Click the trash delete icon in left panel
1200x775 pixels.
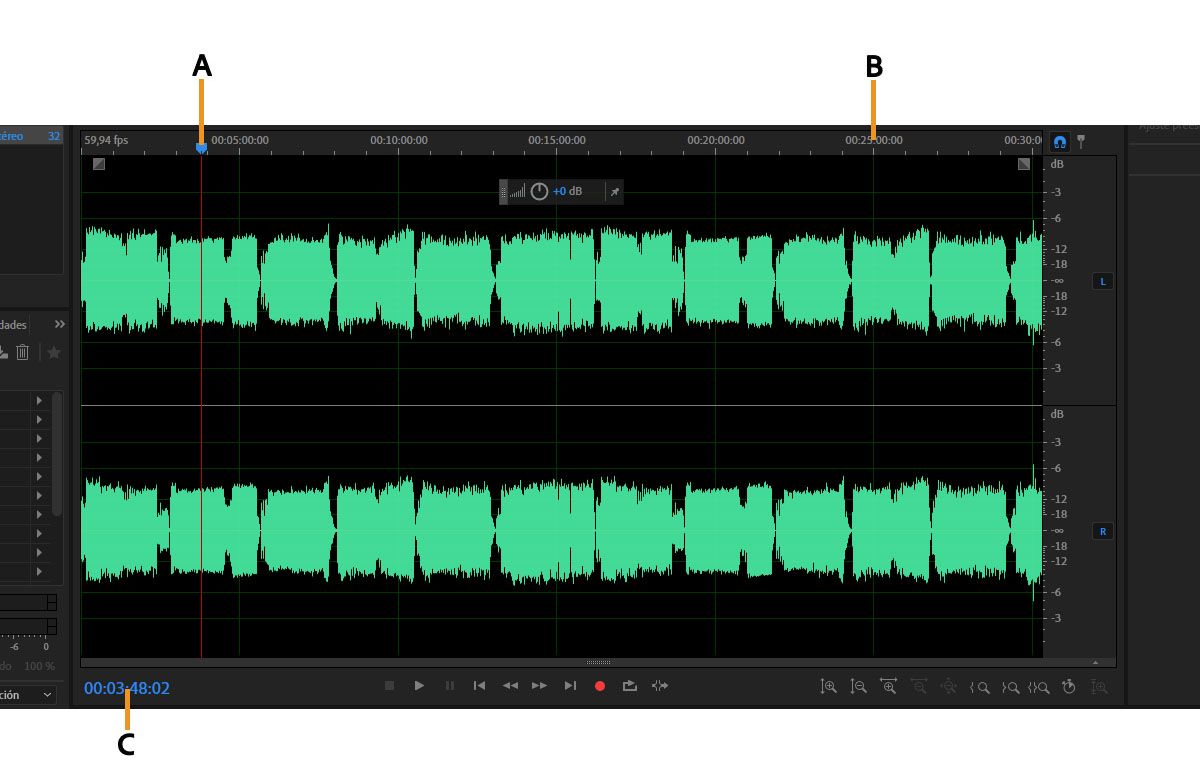pos(22,352)
